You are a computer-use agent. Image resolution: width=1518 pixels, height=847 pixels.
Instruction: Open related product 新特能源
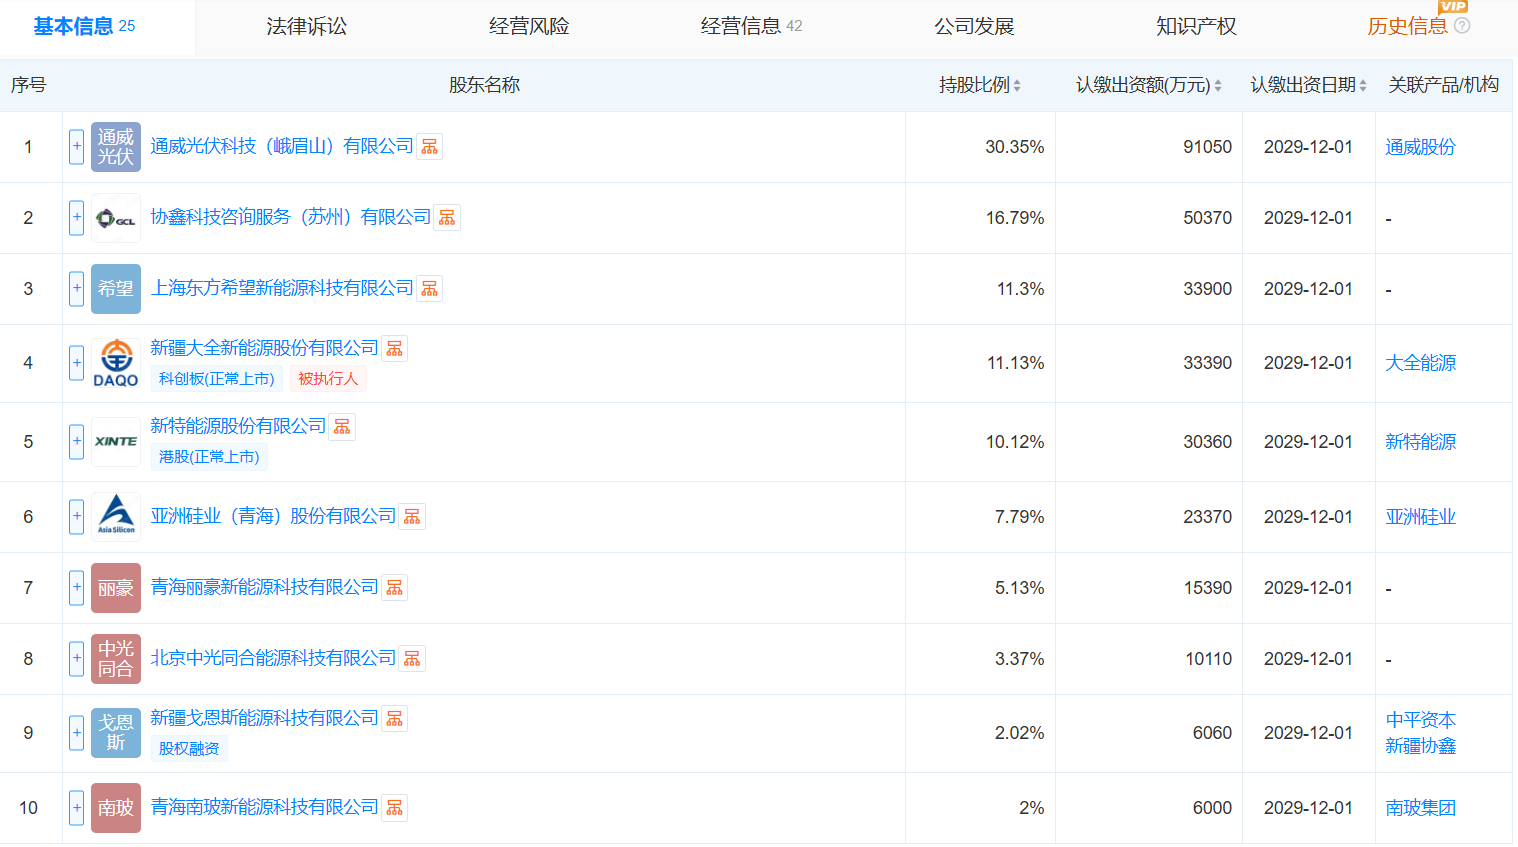click(1420, 443)
